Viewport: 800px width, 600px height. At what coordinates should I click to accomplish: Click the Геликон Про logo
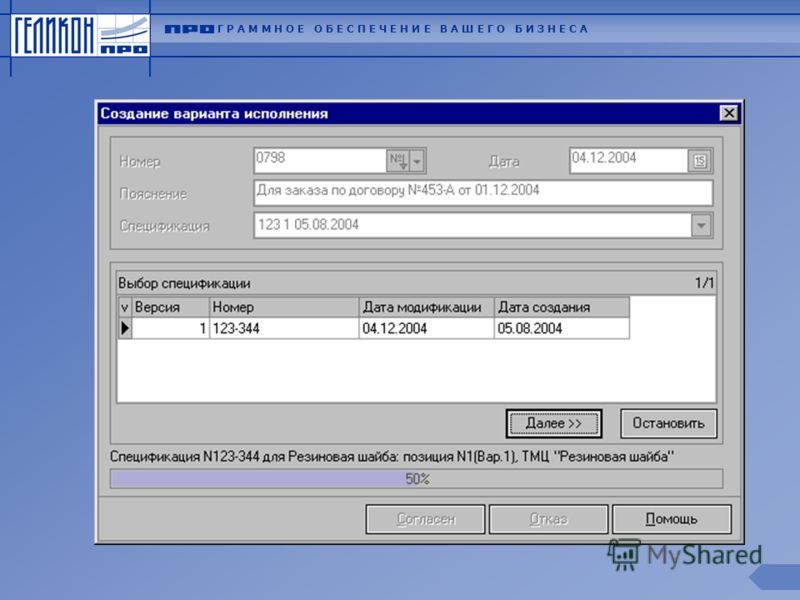tap(80, 35)
